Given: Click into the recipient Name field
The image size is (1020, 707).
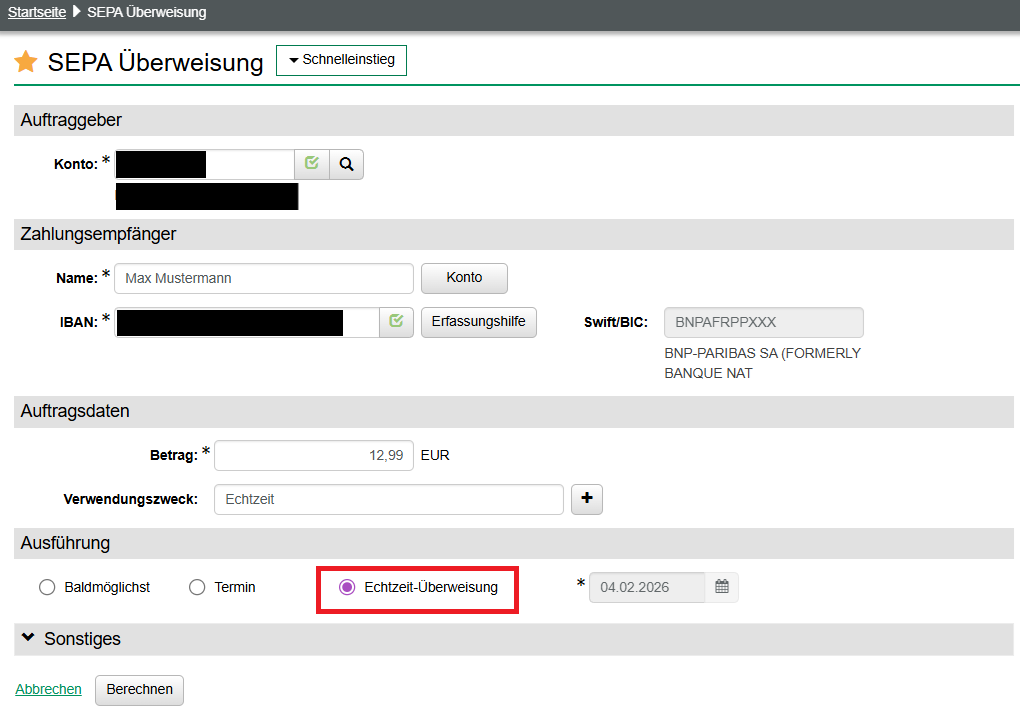Looking at the screenshot, I should point(263,278).
